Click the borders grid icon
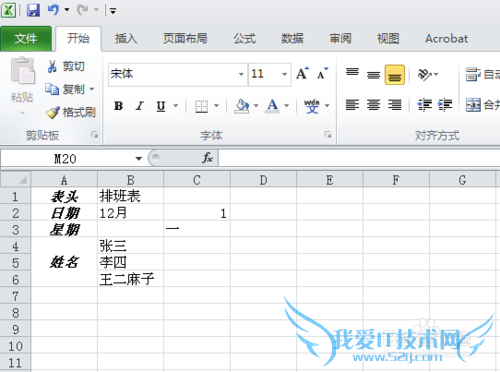 click(201, 106)
